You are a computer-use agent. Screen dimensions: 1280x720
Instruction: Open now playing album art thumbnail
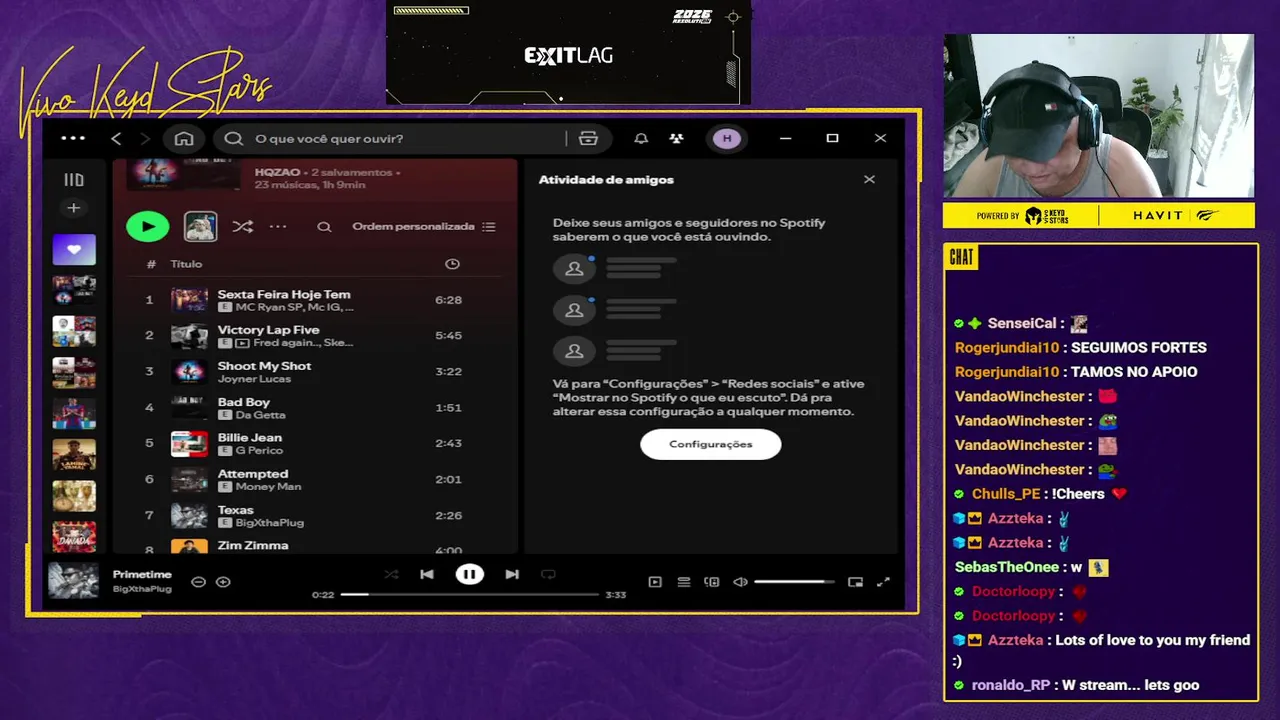[74, 581]
